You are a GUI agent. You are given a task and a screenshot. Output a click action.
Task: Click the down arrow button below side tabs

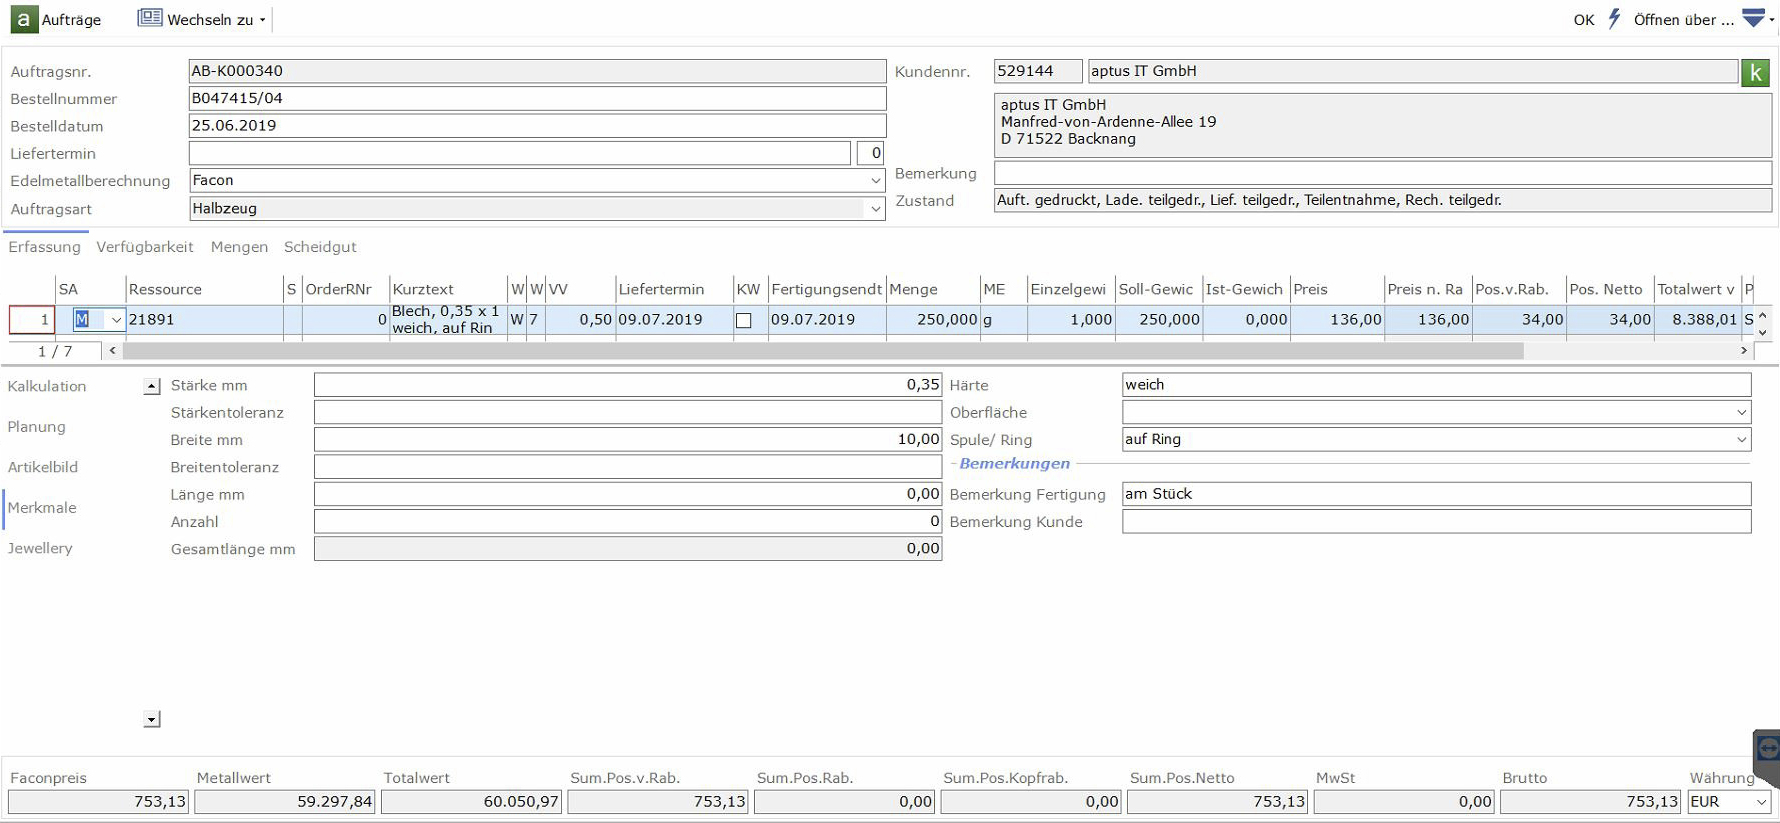[x=152, y=719]
